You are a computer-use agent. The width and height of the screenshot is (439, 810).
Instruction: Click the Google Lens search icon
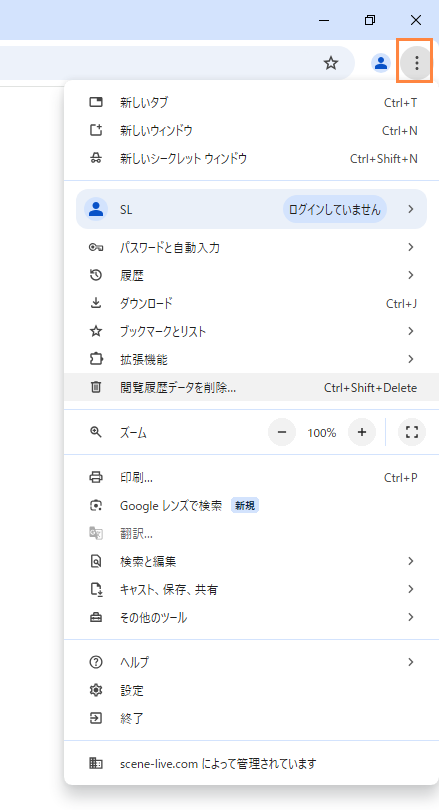96,505
